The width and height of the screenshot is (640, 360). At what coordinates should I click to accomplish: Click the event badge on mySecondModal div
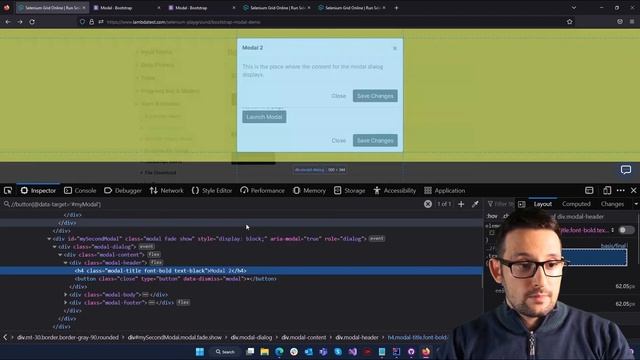377,238
